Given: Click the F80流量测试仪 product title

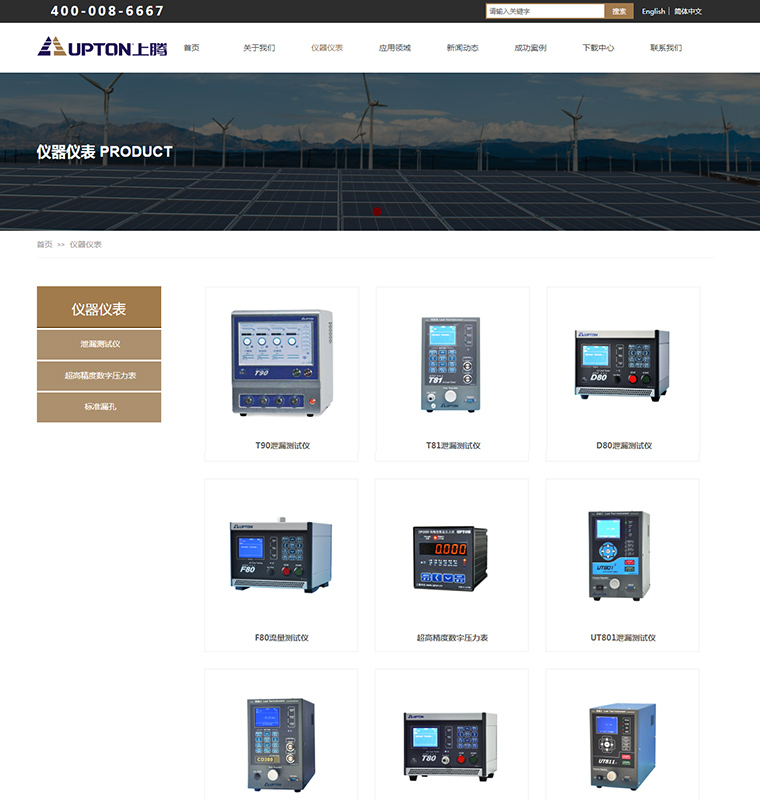Looking at the screenshot, I should click(282, 638).
